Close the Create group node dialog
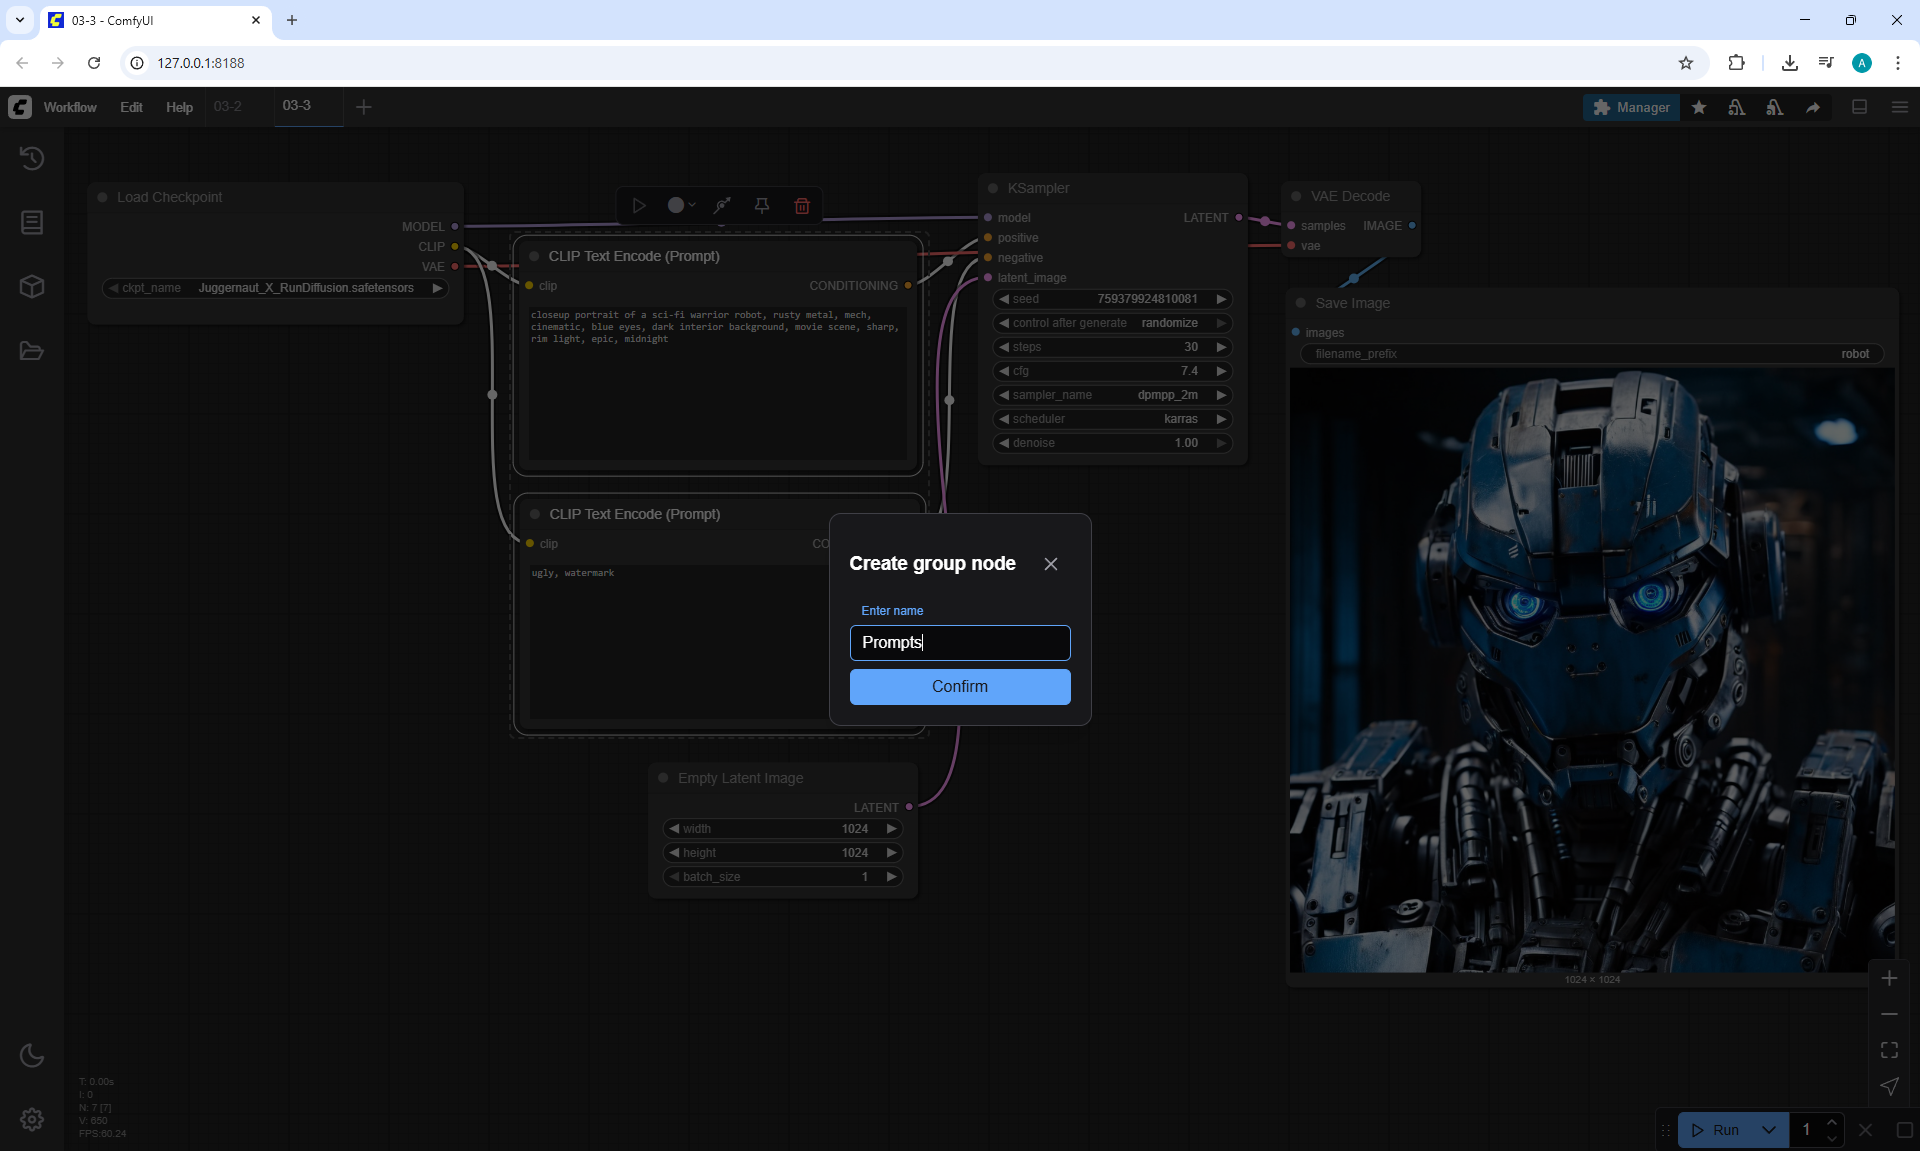 coord(1050,564)
